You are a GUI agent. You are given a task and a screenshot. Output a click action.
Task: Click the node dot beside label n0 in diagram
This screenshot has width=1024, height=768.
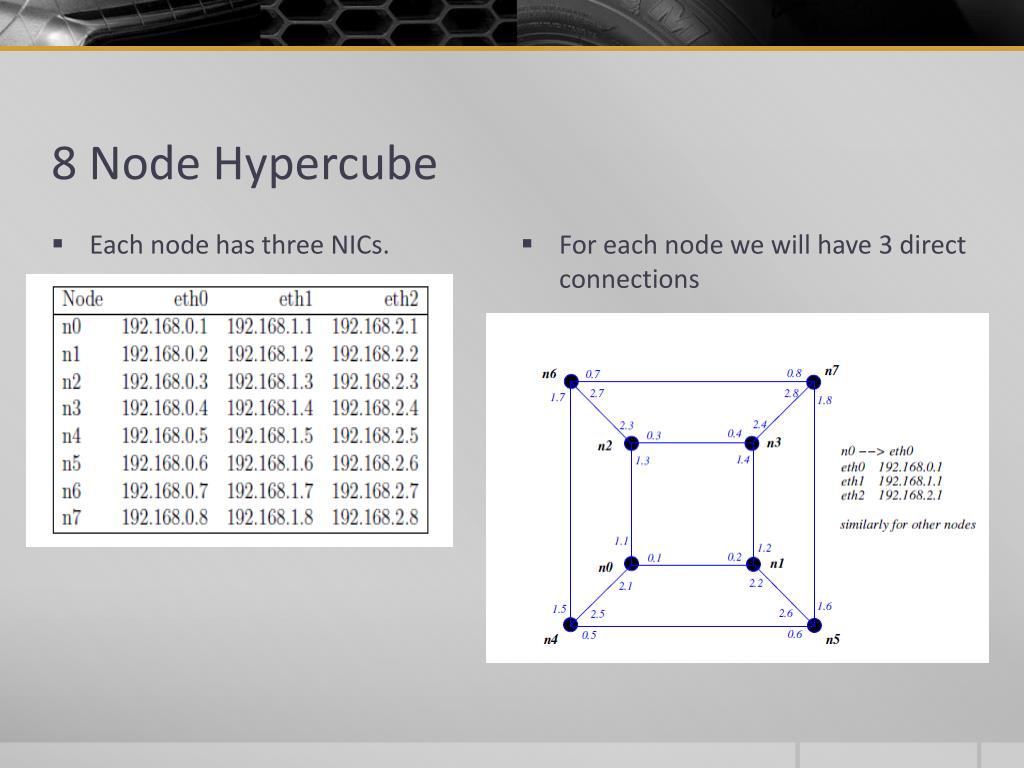632,564
